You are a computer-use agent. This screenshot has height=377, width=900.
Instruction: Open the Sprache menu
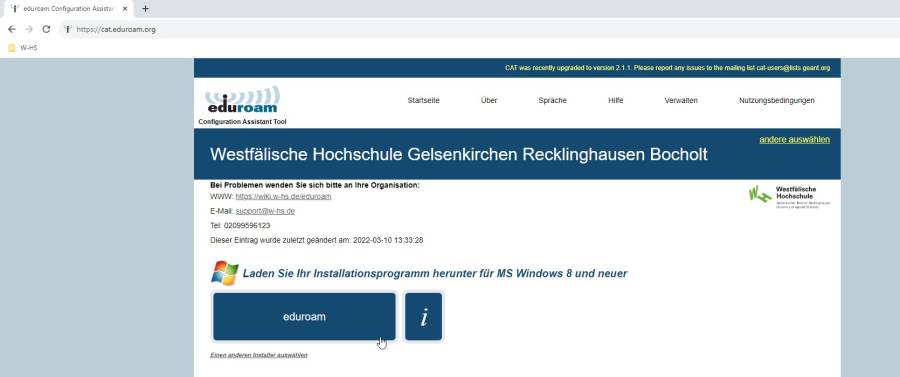[x=553, y=100]
